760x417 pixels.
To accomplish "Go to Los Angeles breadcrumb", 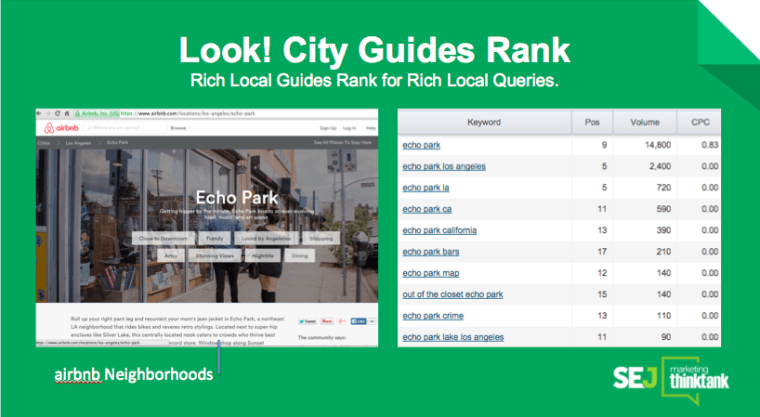I will pyautogui.click(x=78, y=143).
